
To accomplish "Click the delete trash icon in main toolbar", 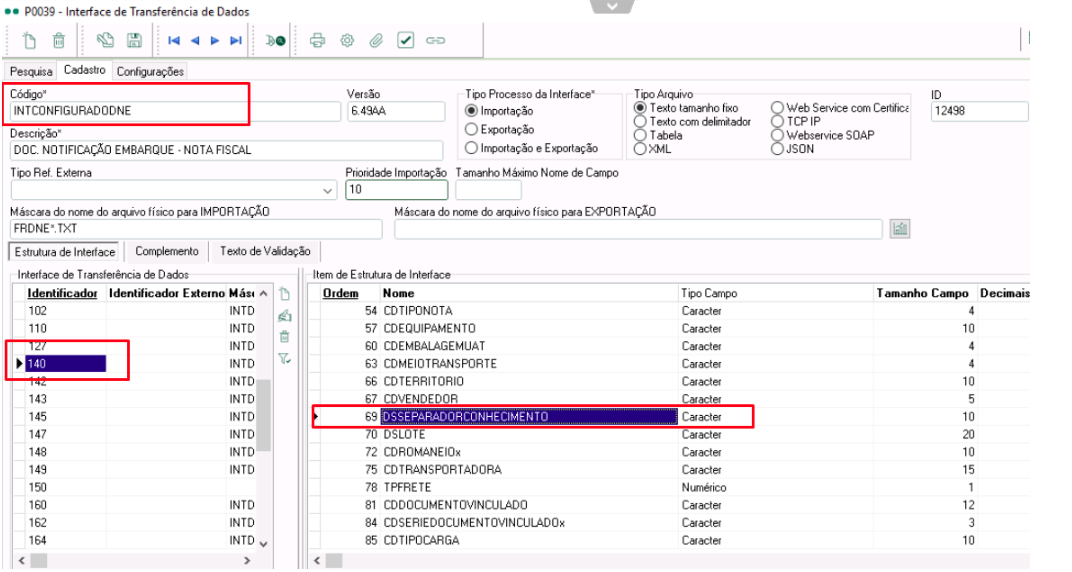I will pos(59,41).
